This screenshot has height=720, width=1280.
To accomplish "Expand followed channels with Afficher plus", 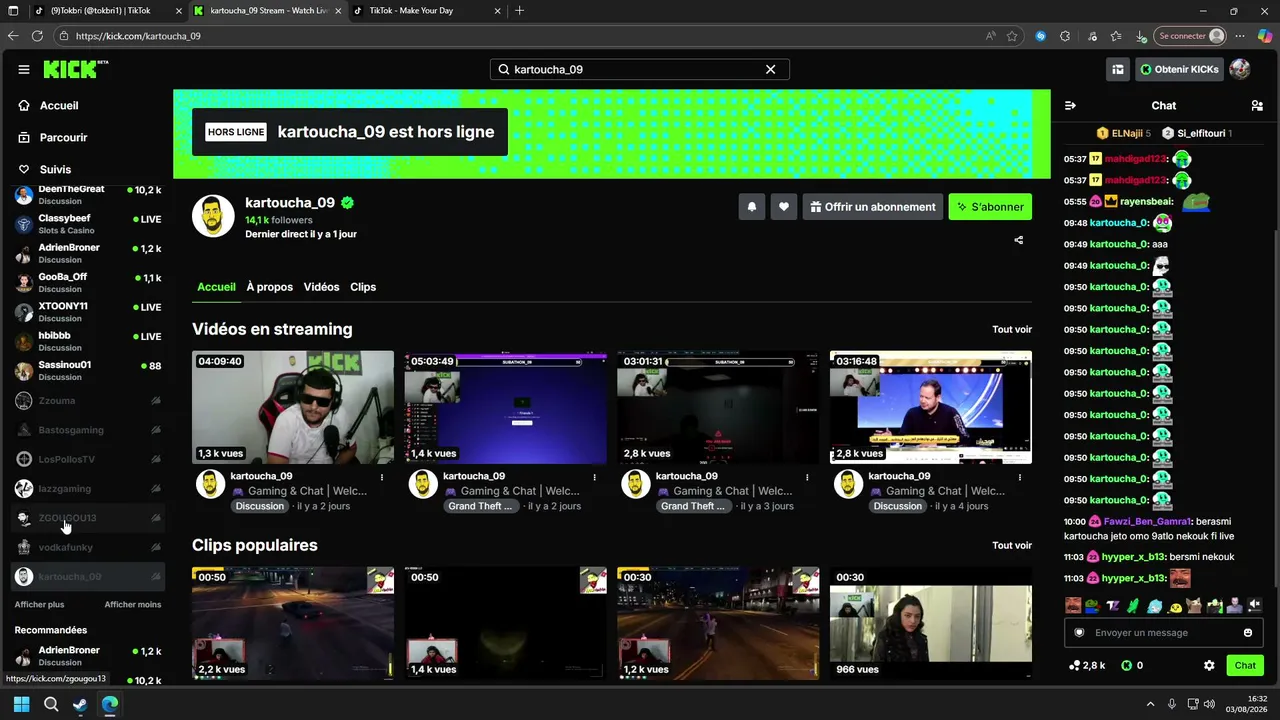I will (x=39, y=605).
